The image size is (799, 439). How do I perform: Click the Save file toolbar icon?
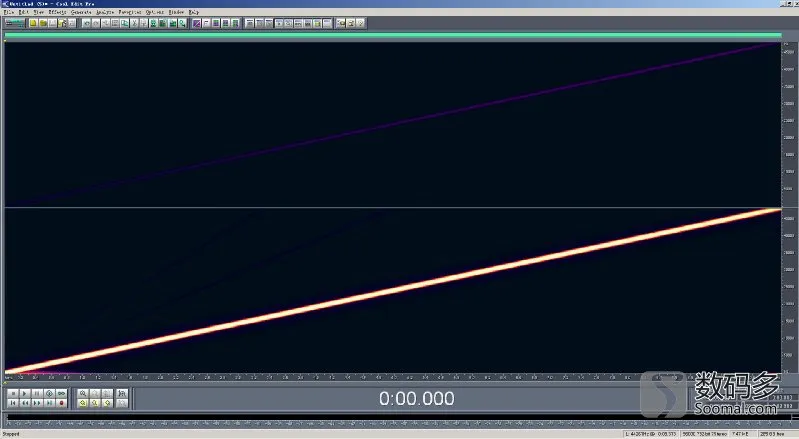pyautogui.click(x=52, y=23)
